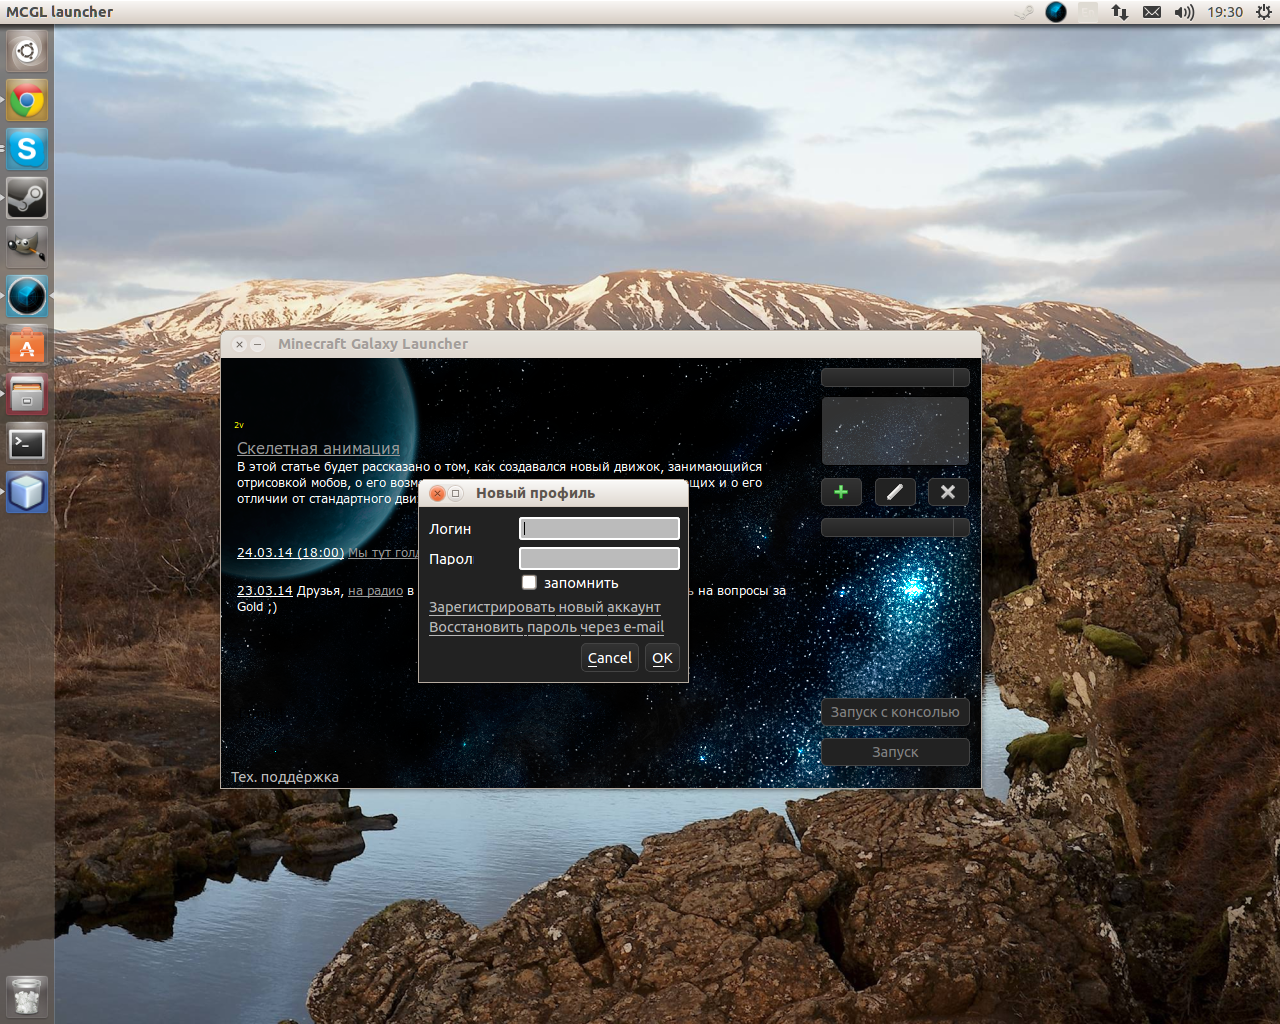
Task: Open Ubuntu Software Center icon
Action: [x=27, y=346]
